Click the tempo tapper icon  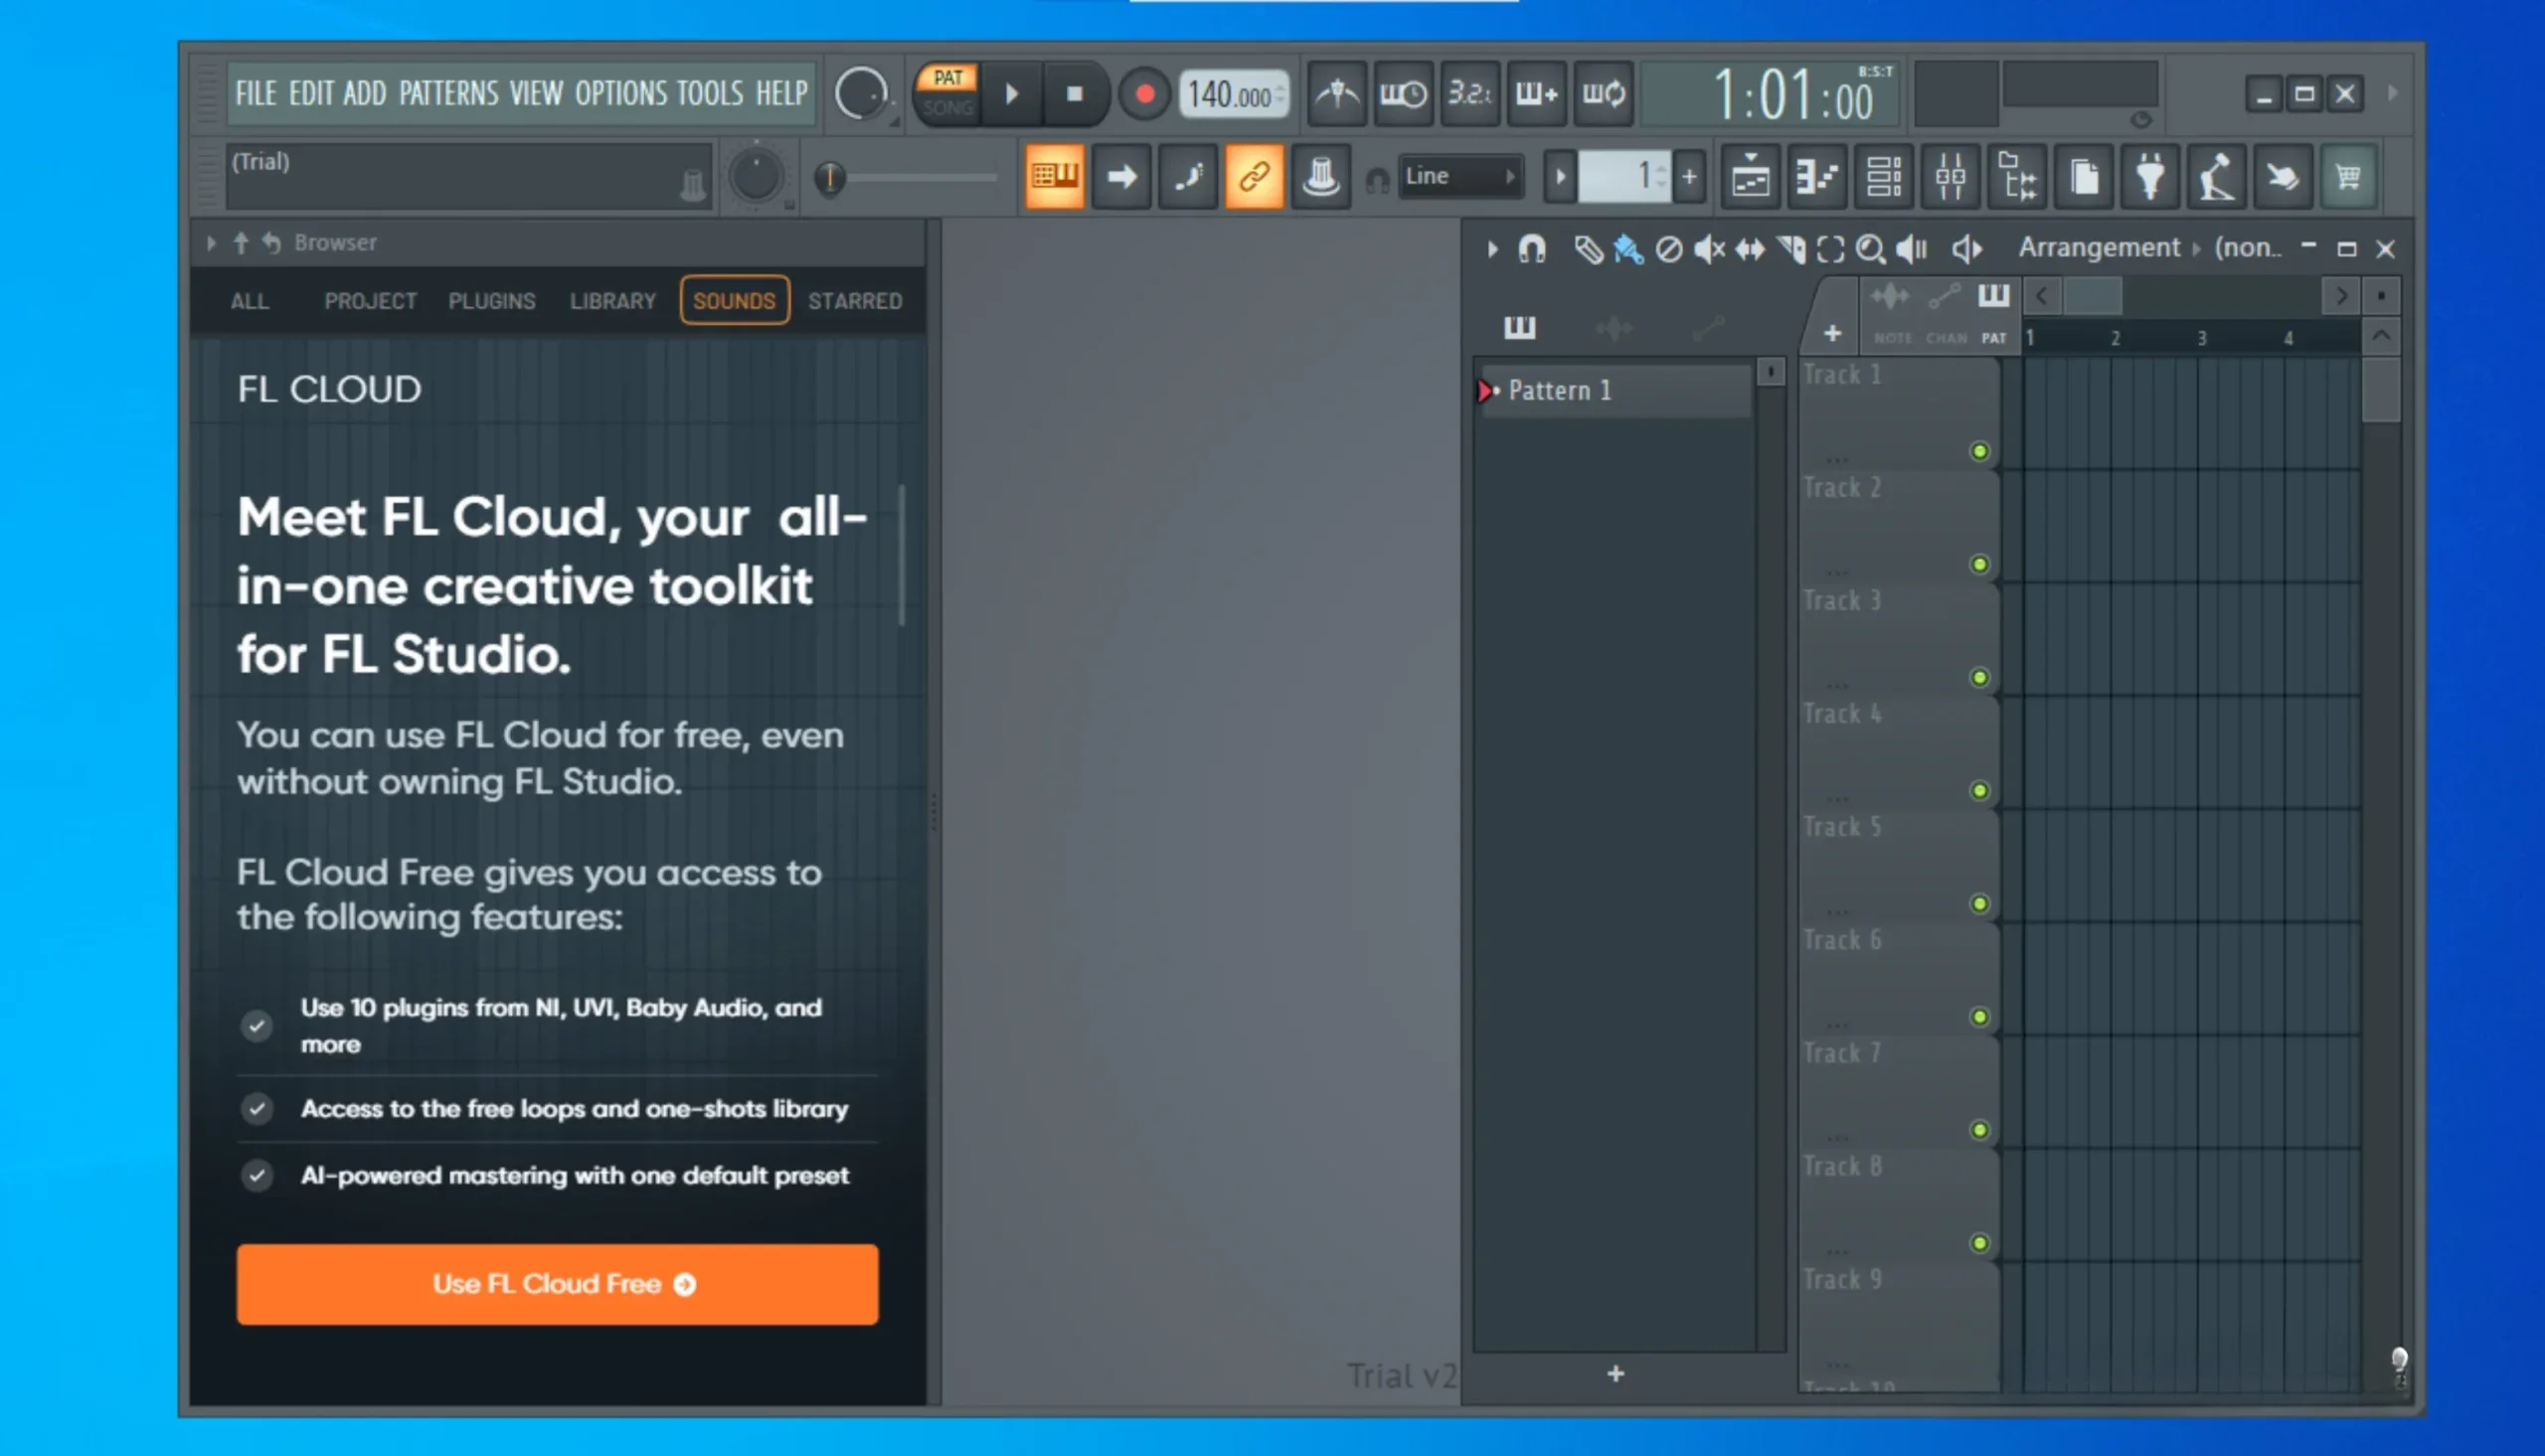pos(2216,177)
